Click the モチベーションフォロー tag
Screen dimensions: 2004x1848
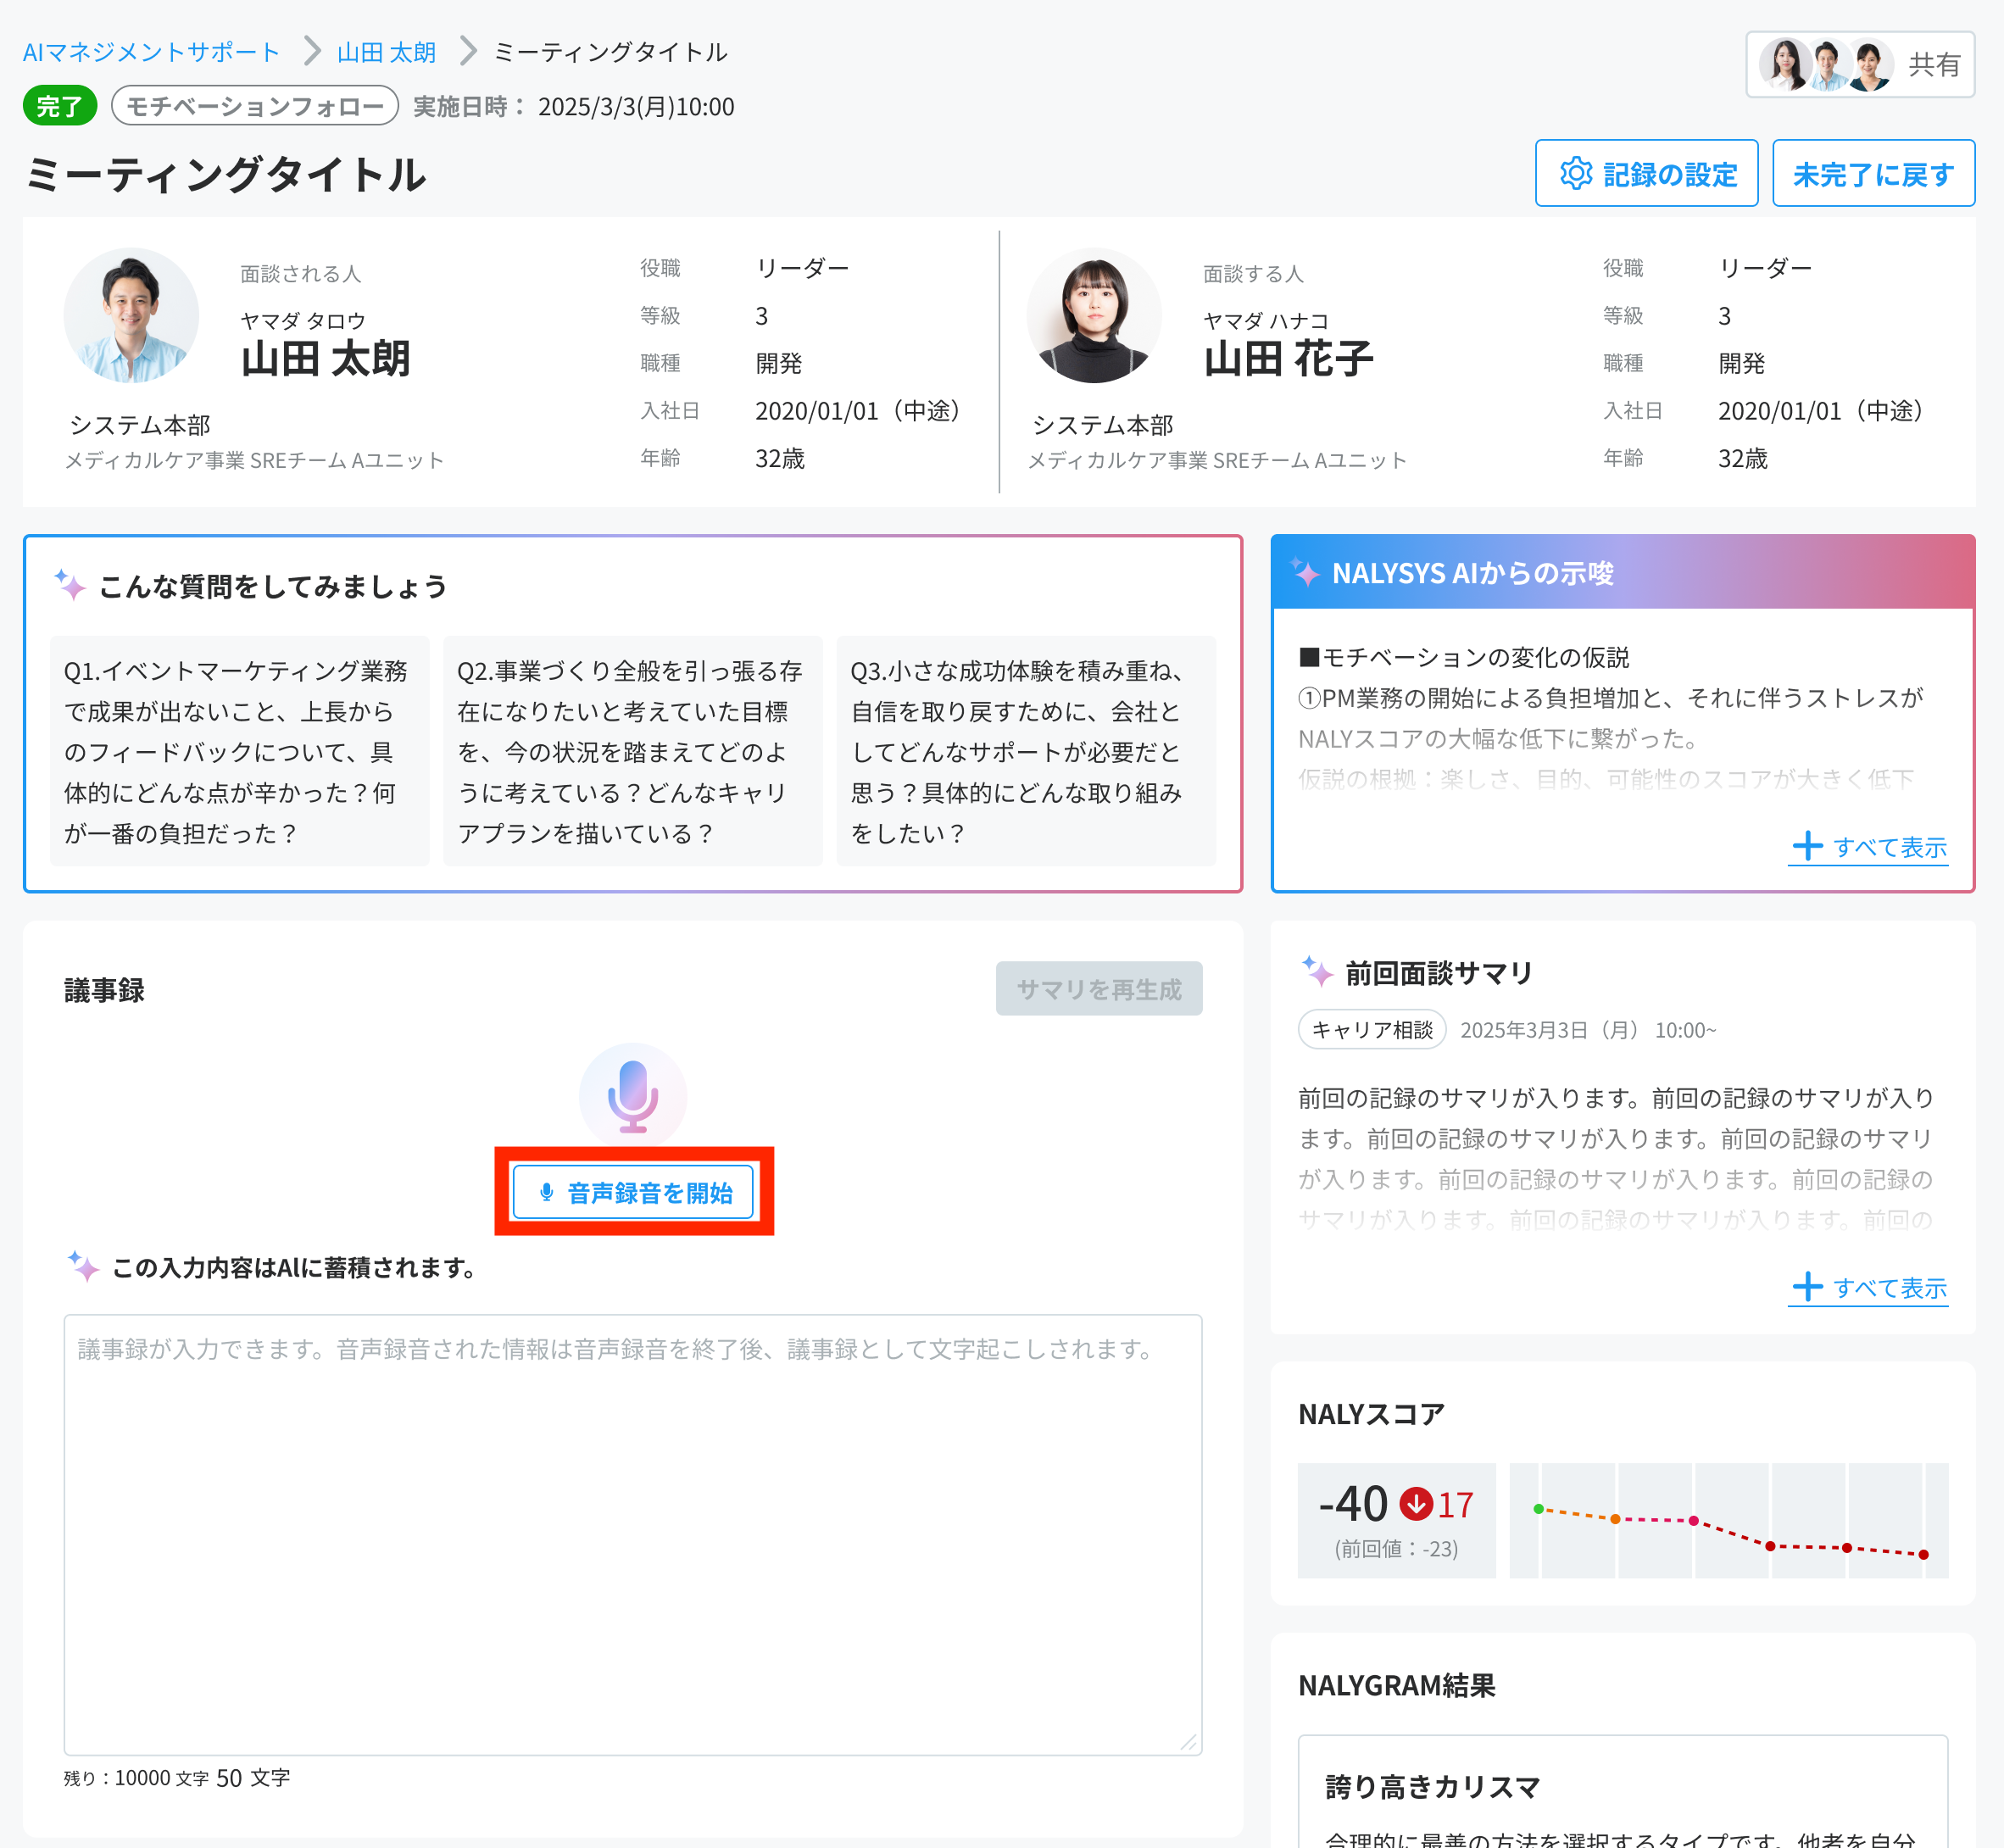tap(255, 106)
